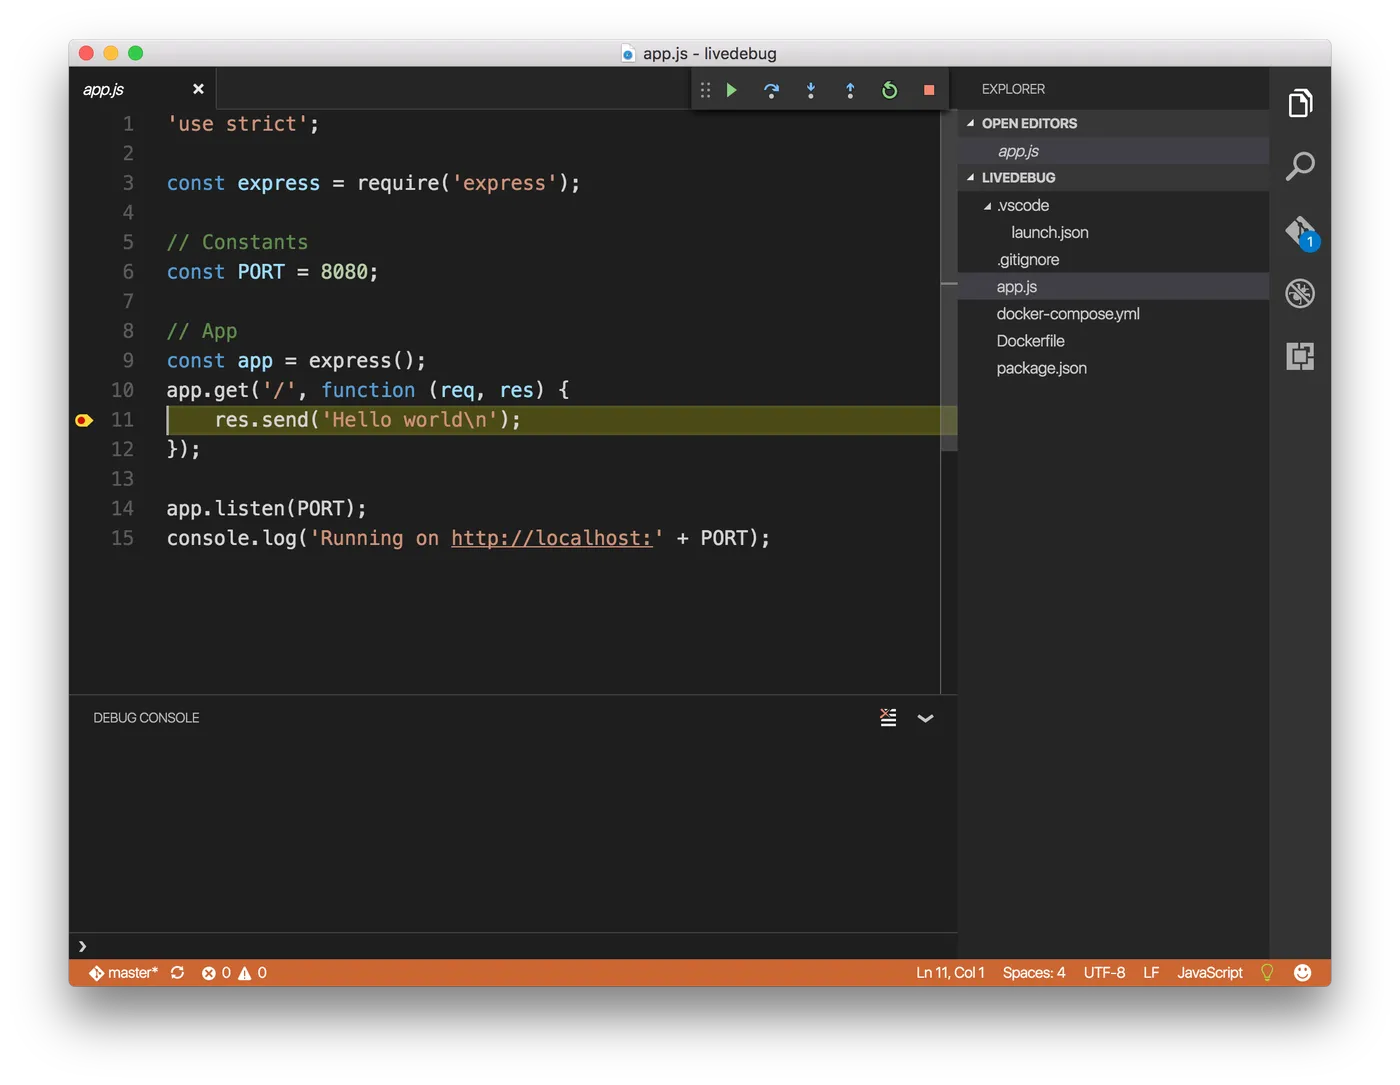
Task: Click the debug console input prompt
Action: (513, 946)
